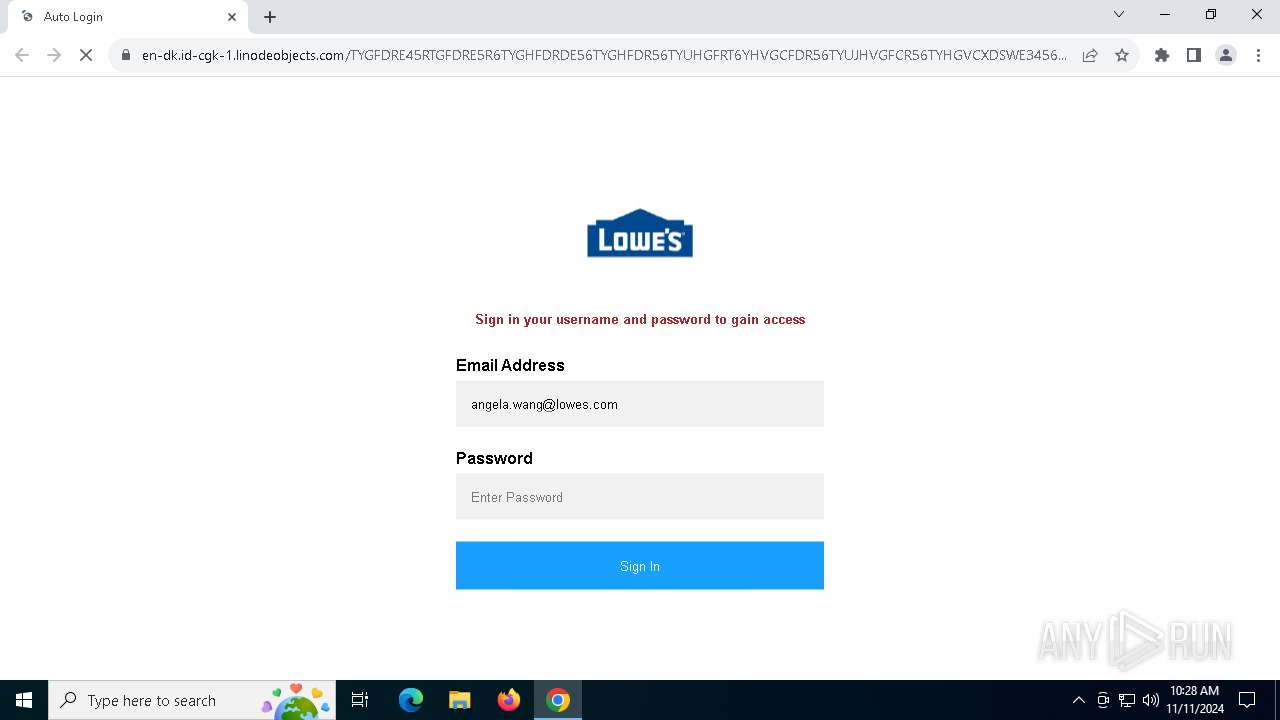This screenshot has width=1280, height=720.
Task: Stop loading the page
Action: pyautogui.click(x=86, y=55)
